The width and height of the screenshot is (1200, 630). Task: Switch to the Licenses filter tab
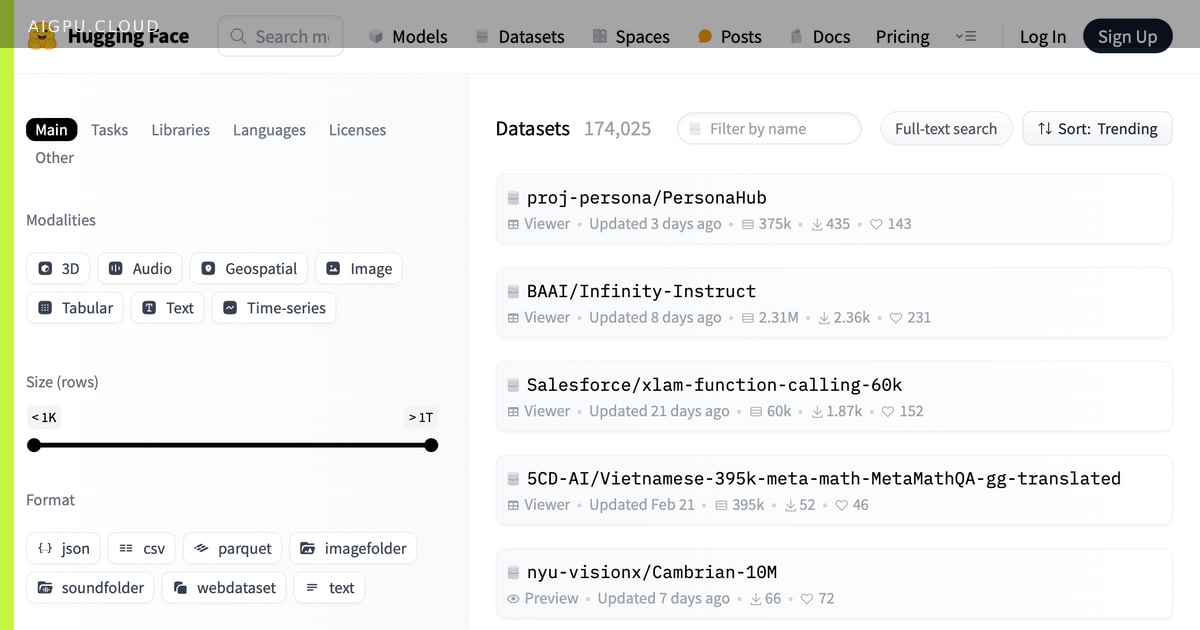pos(357,130)
